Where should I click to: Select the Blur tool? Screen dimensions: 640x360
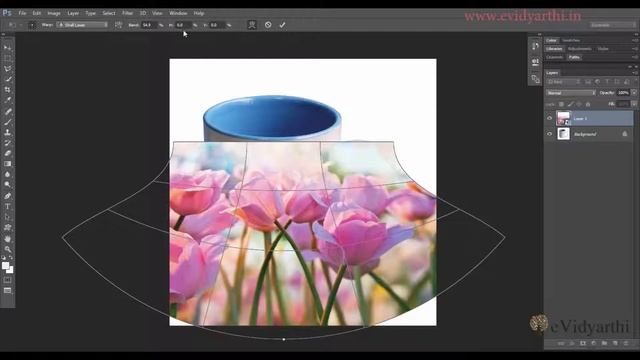(7, 175)
